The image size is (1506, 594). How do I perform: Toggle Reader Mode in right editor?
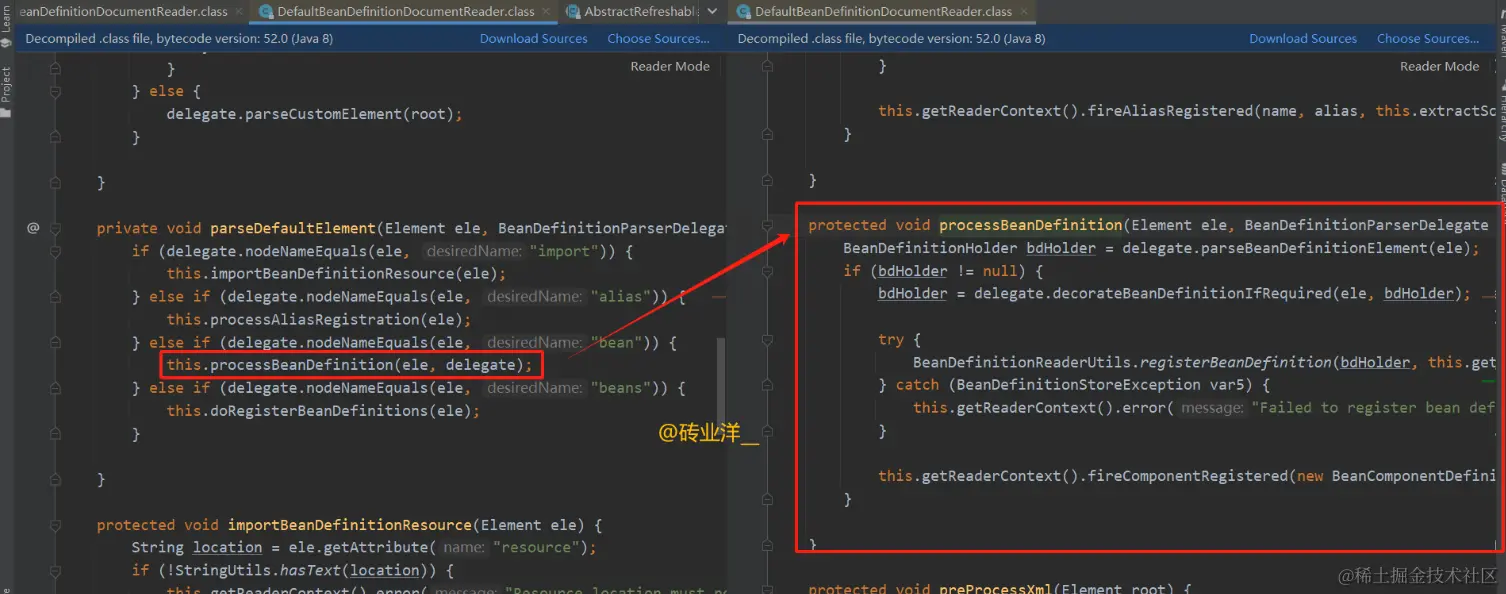pyautogui.click(x=1439, y=66)
